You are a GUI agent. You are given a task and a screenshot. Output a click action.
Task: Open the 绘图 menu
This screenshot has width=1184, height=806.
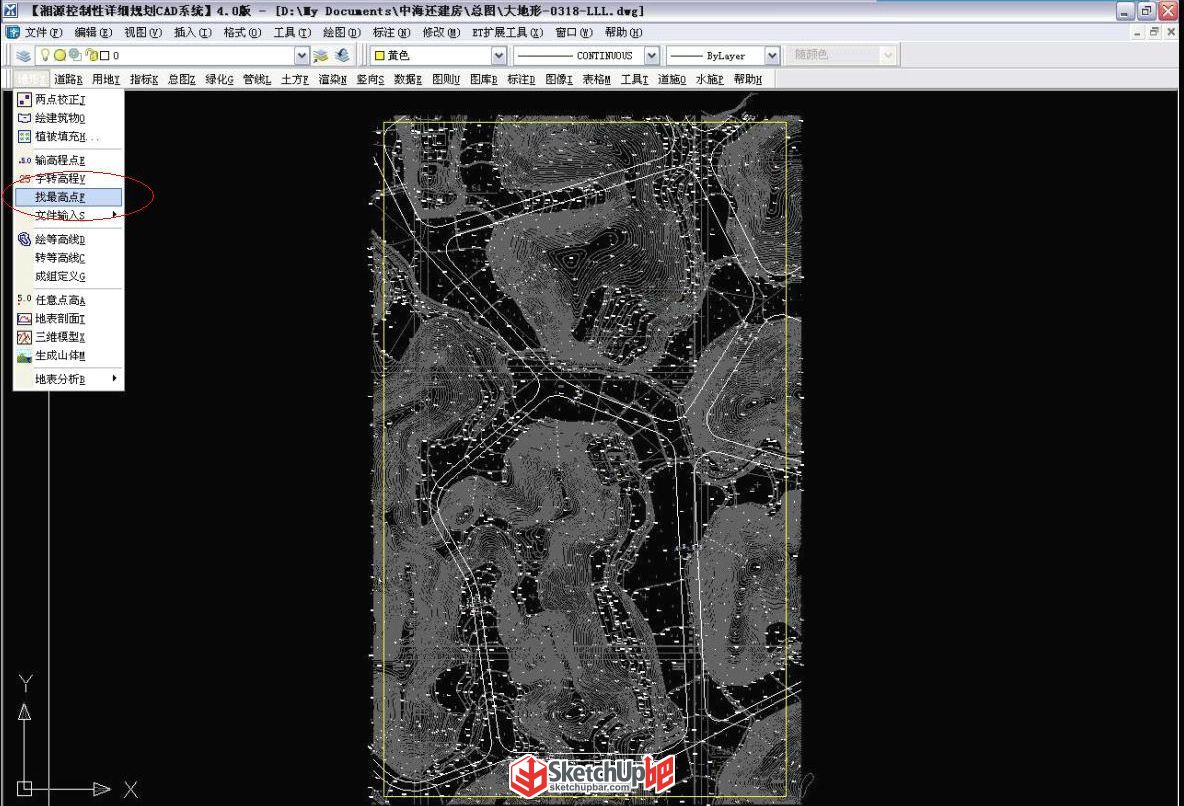[342, 32]
